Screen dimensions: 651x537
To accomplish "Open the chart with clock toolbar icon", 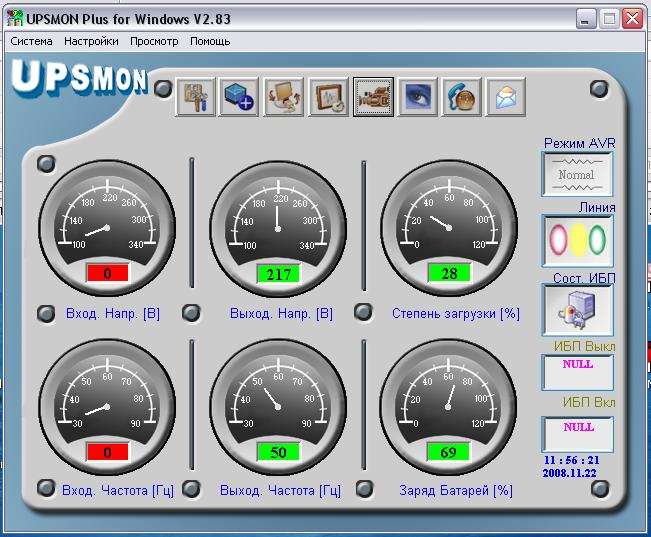I will pos(329,97).
